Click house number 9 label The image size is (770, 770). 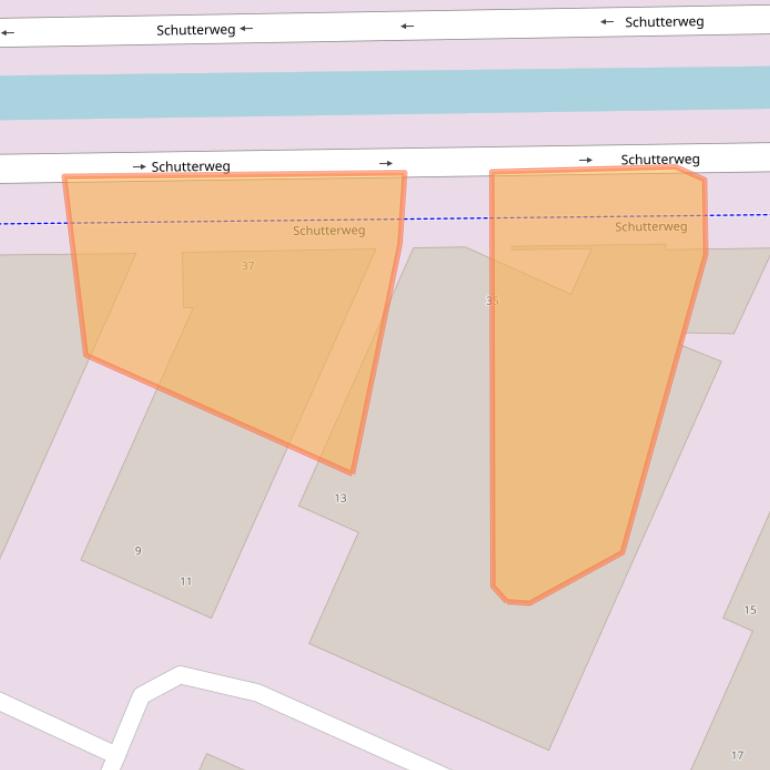click(x=138, y=551)
